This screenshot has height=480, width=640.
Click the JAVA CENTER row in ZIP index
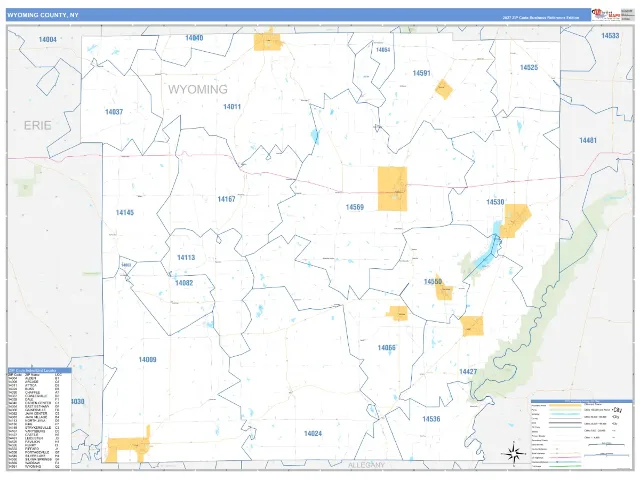[x=34, y=414]
